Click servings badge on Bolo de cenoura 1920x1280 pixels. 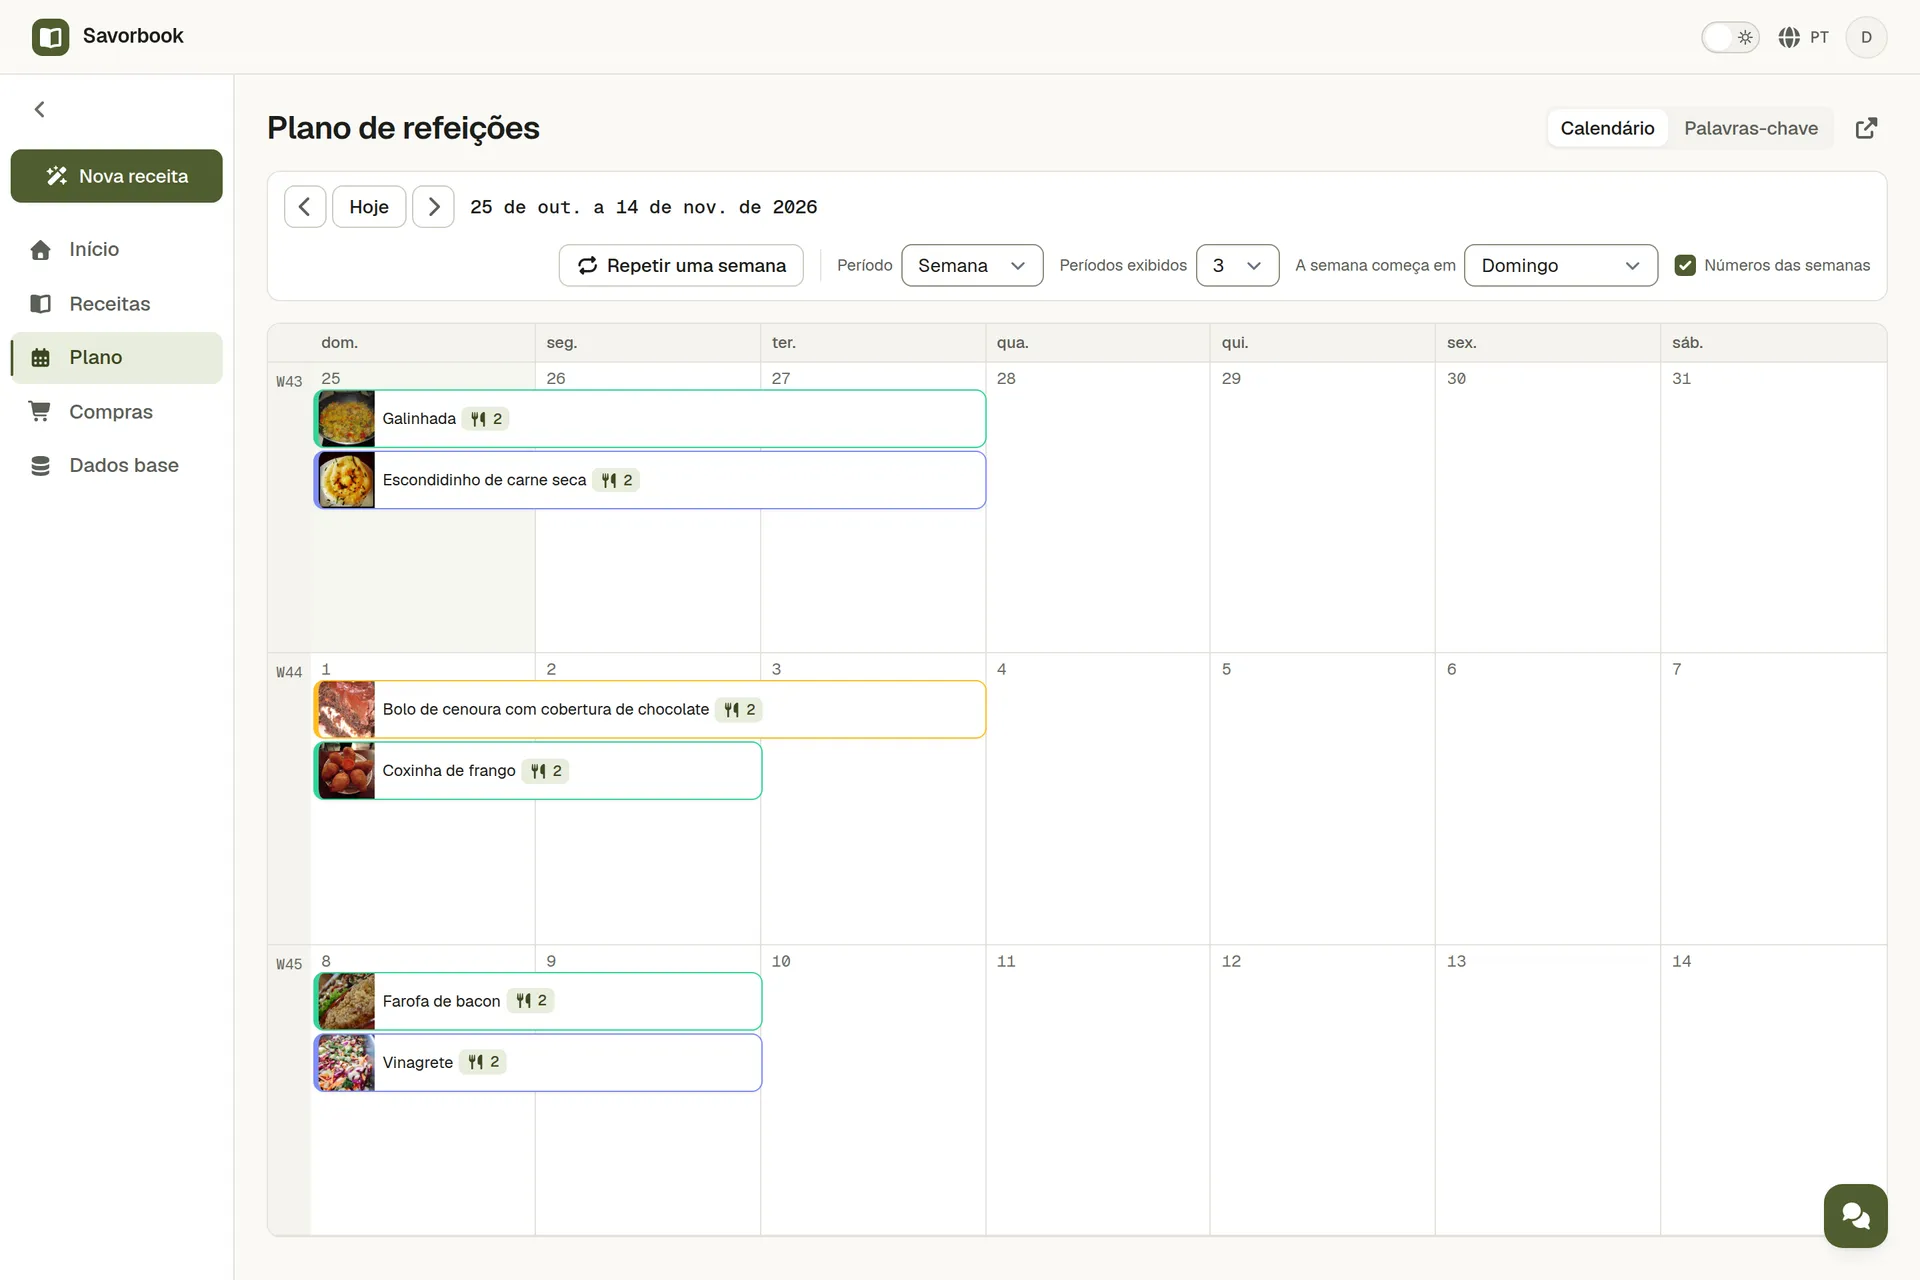(x=739, y=710)
